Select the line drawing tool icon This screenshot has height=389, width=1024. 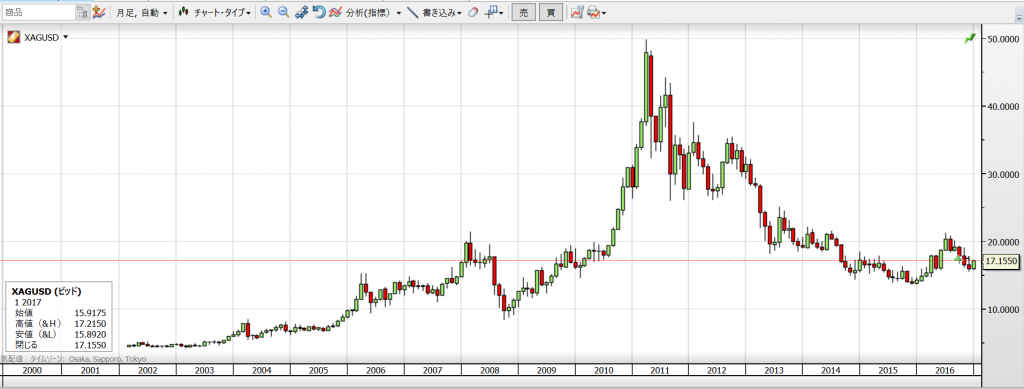(x=412, y=12)
